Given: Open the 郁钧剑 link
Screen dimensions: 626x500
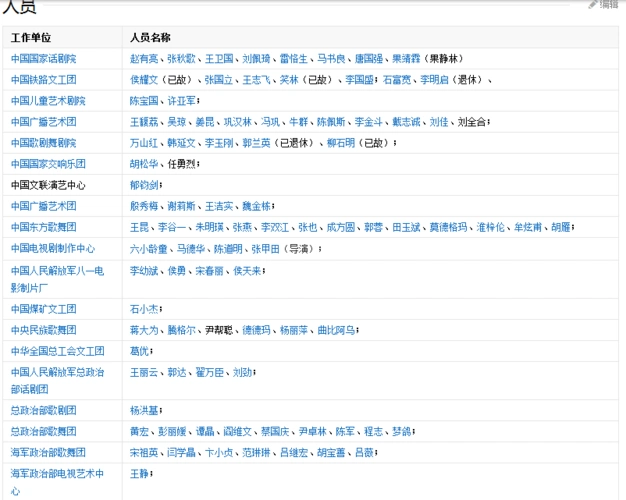Looking at the screenshot, I should point(144,185).
